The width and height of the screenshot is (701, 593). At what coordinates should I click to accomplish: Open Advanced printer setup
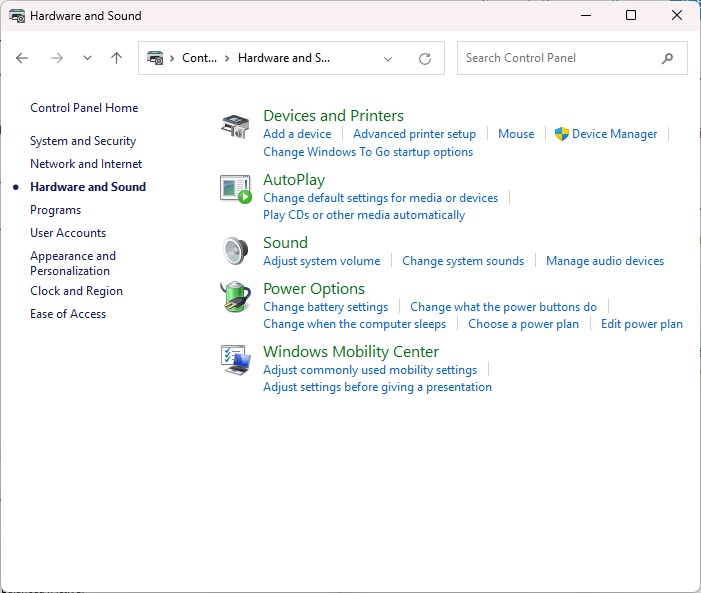414,134
